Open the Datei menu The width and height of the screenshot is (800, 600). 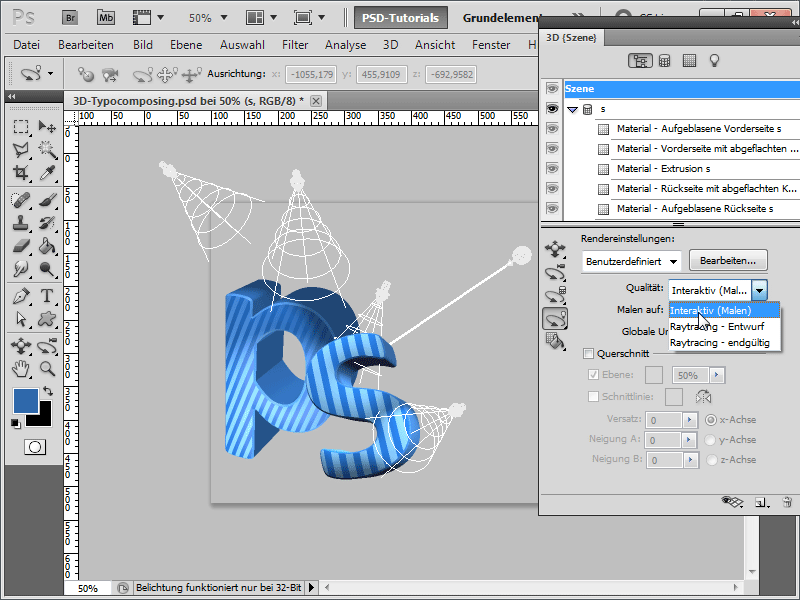point(27,45)
